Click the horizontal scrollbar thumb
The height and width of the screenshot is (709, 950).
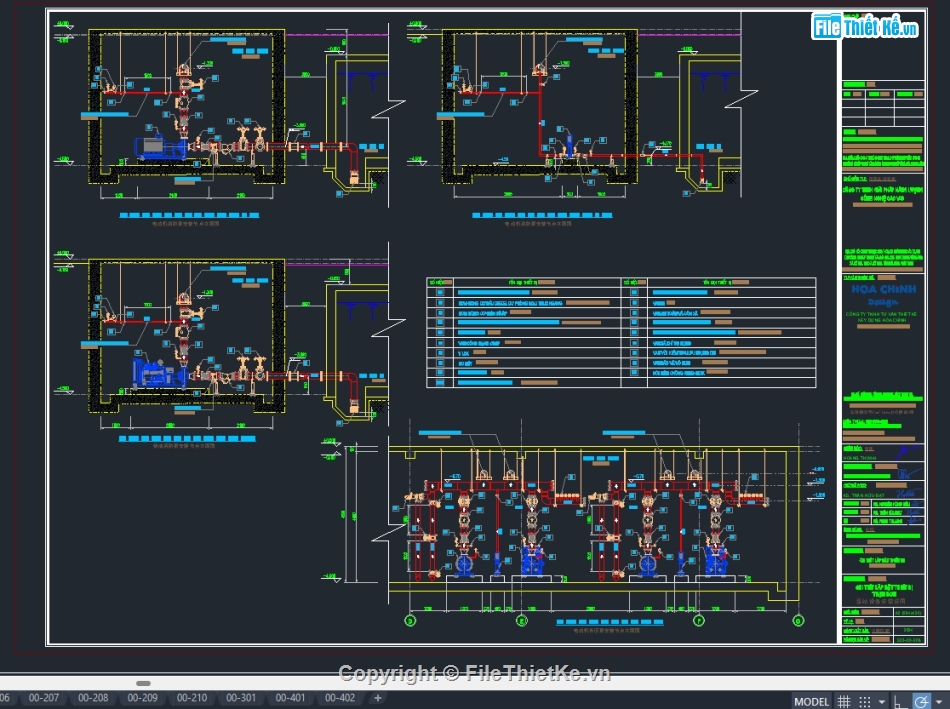[x=143, y=683]
